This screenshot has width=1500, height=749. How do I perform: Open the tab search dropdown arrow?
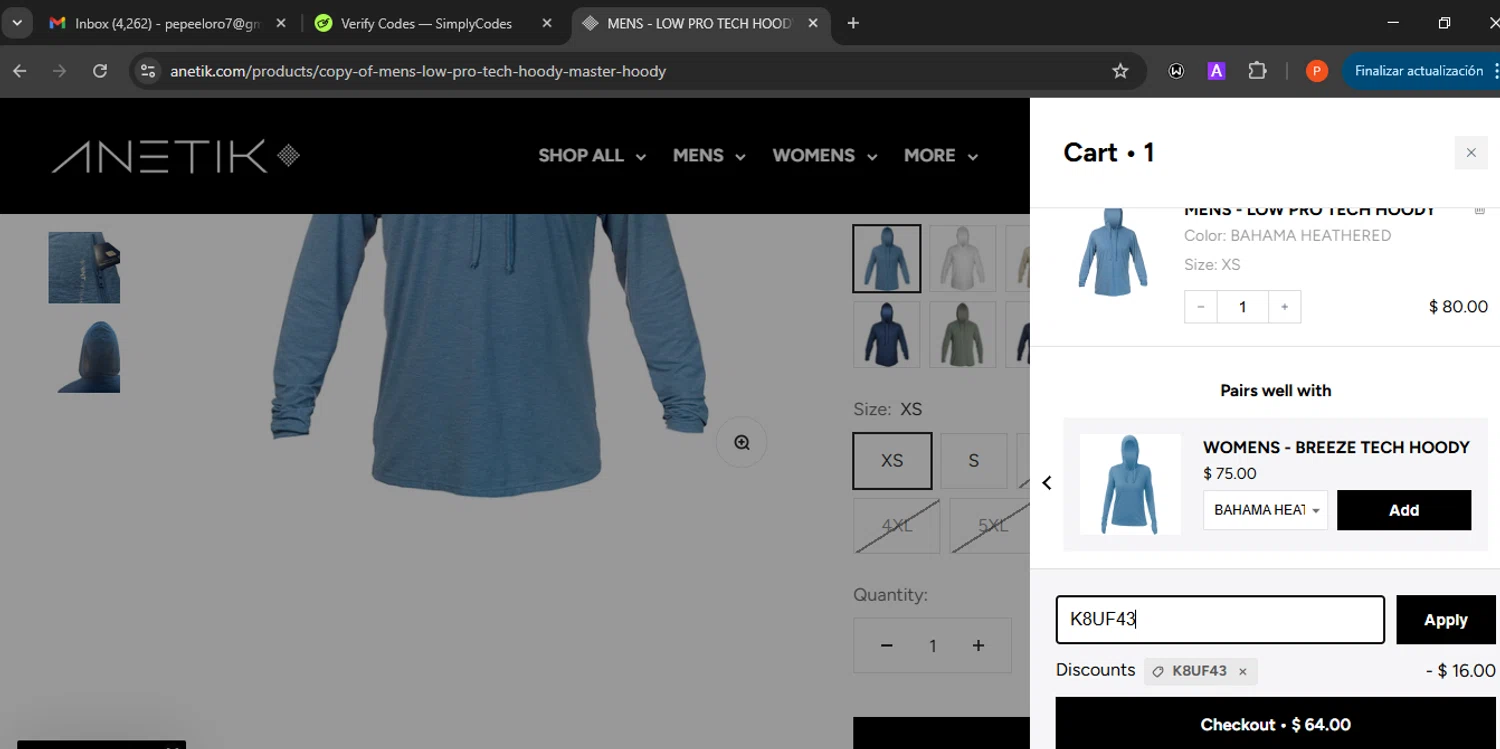point(17,23)
